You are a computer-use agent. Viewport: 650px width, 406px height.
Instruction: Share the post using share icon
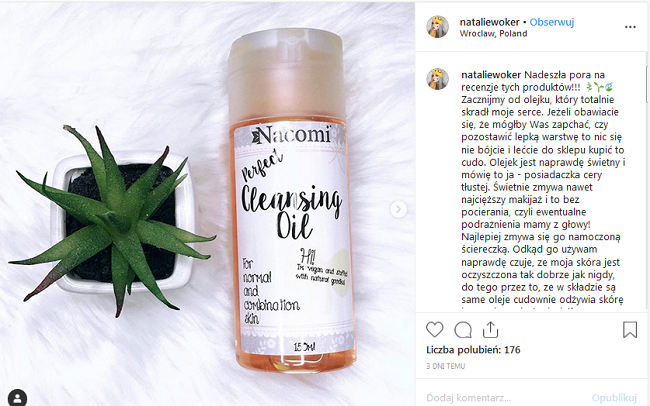click(490, 330)
